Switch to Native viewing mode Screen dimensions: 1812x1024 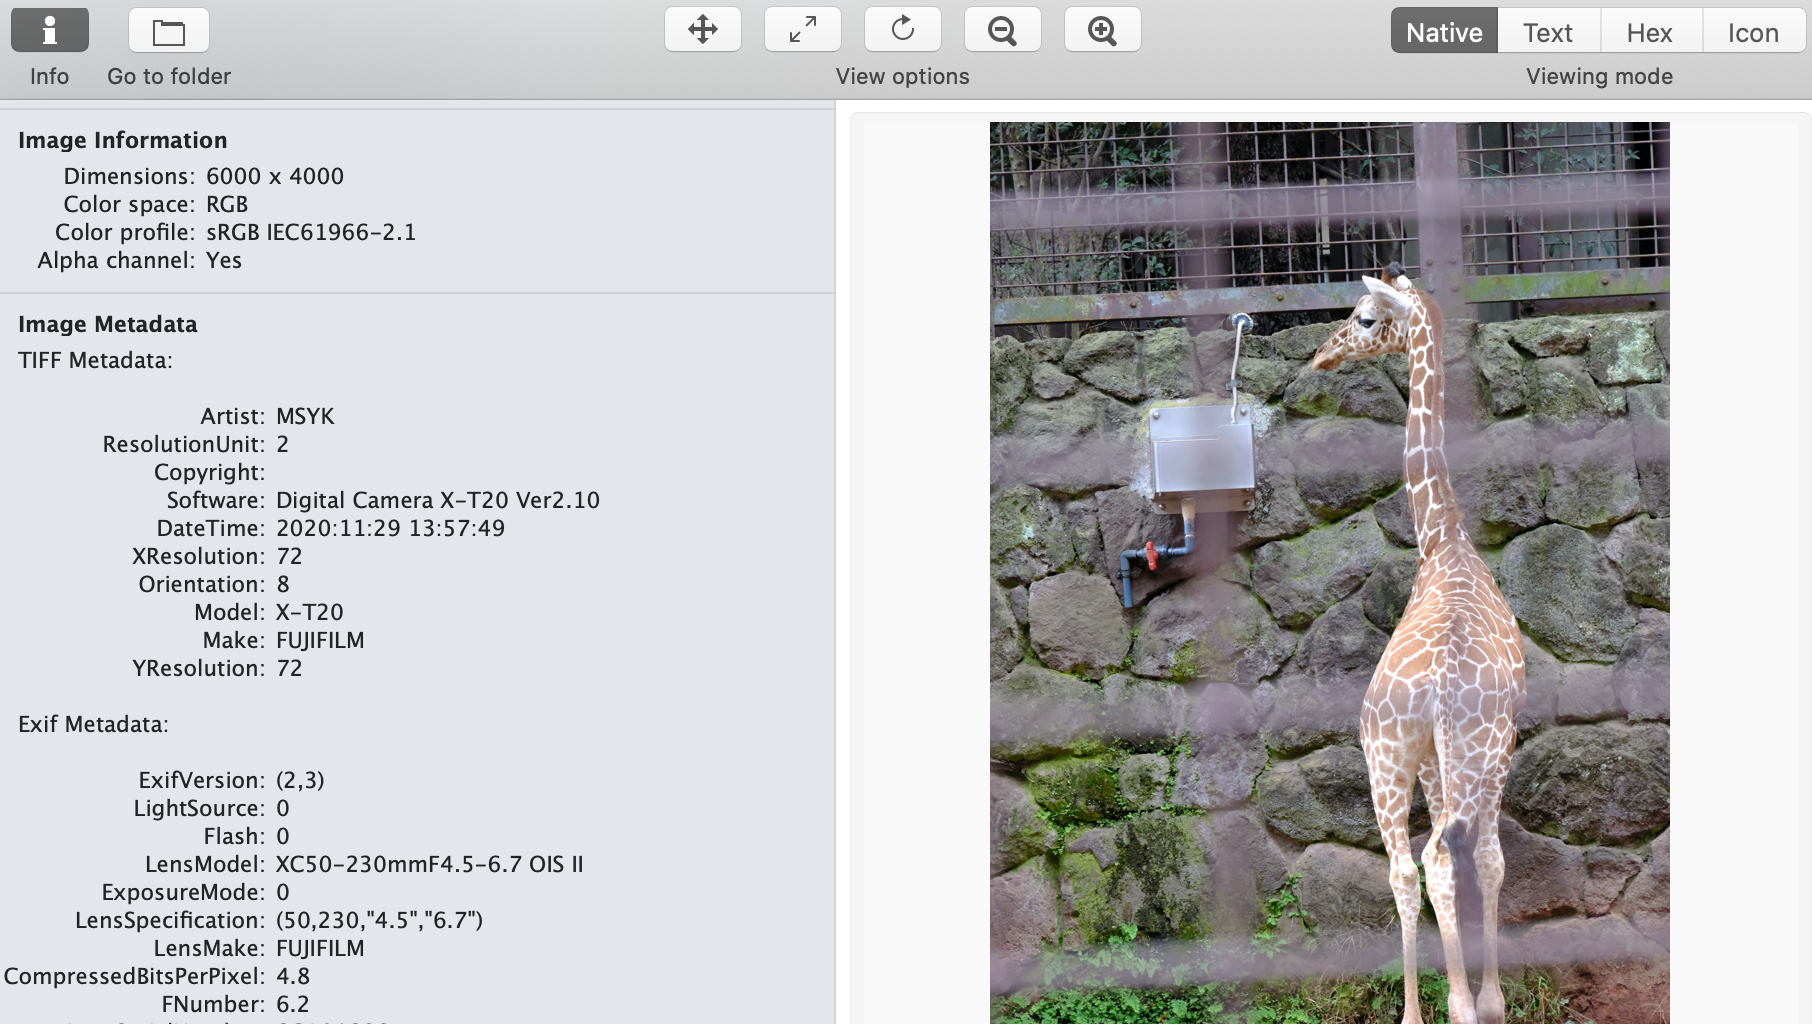[1444, 31]
